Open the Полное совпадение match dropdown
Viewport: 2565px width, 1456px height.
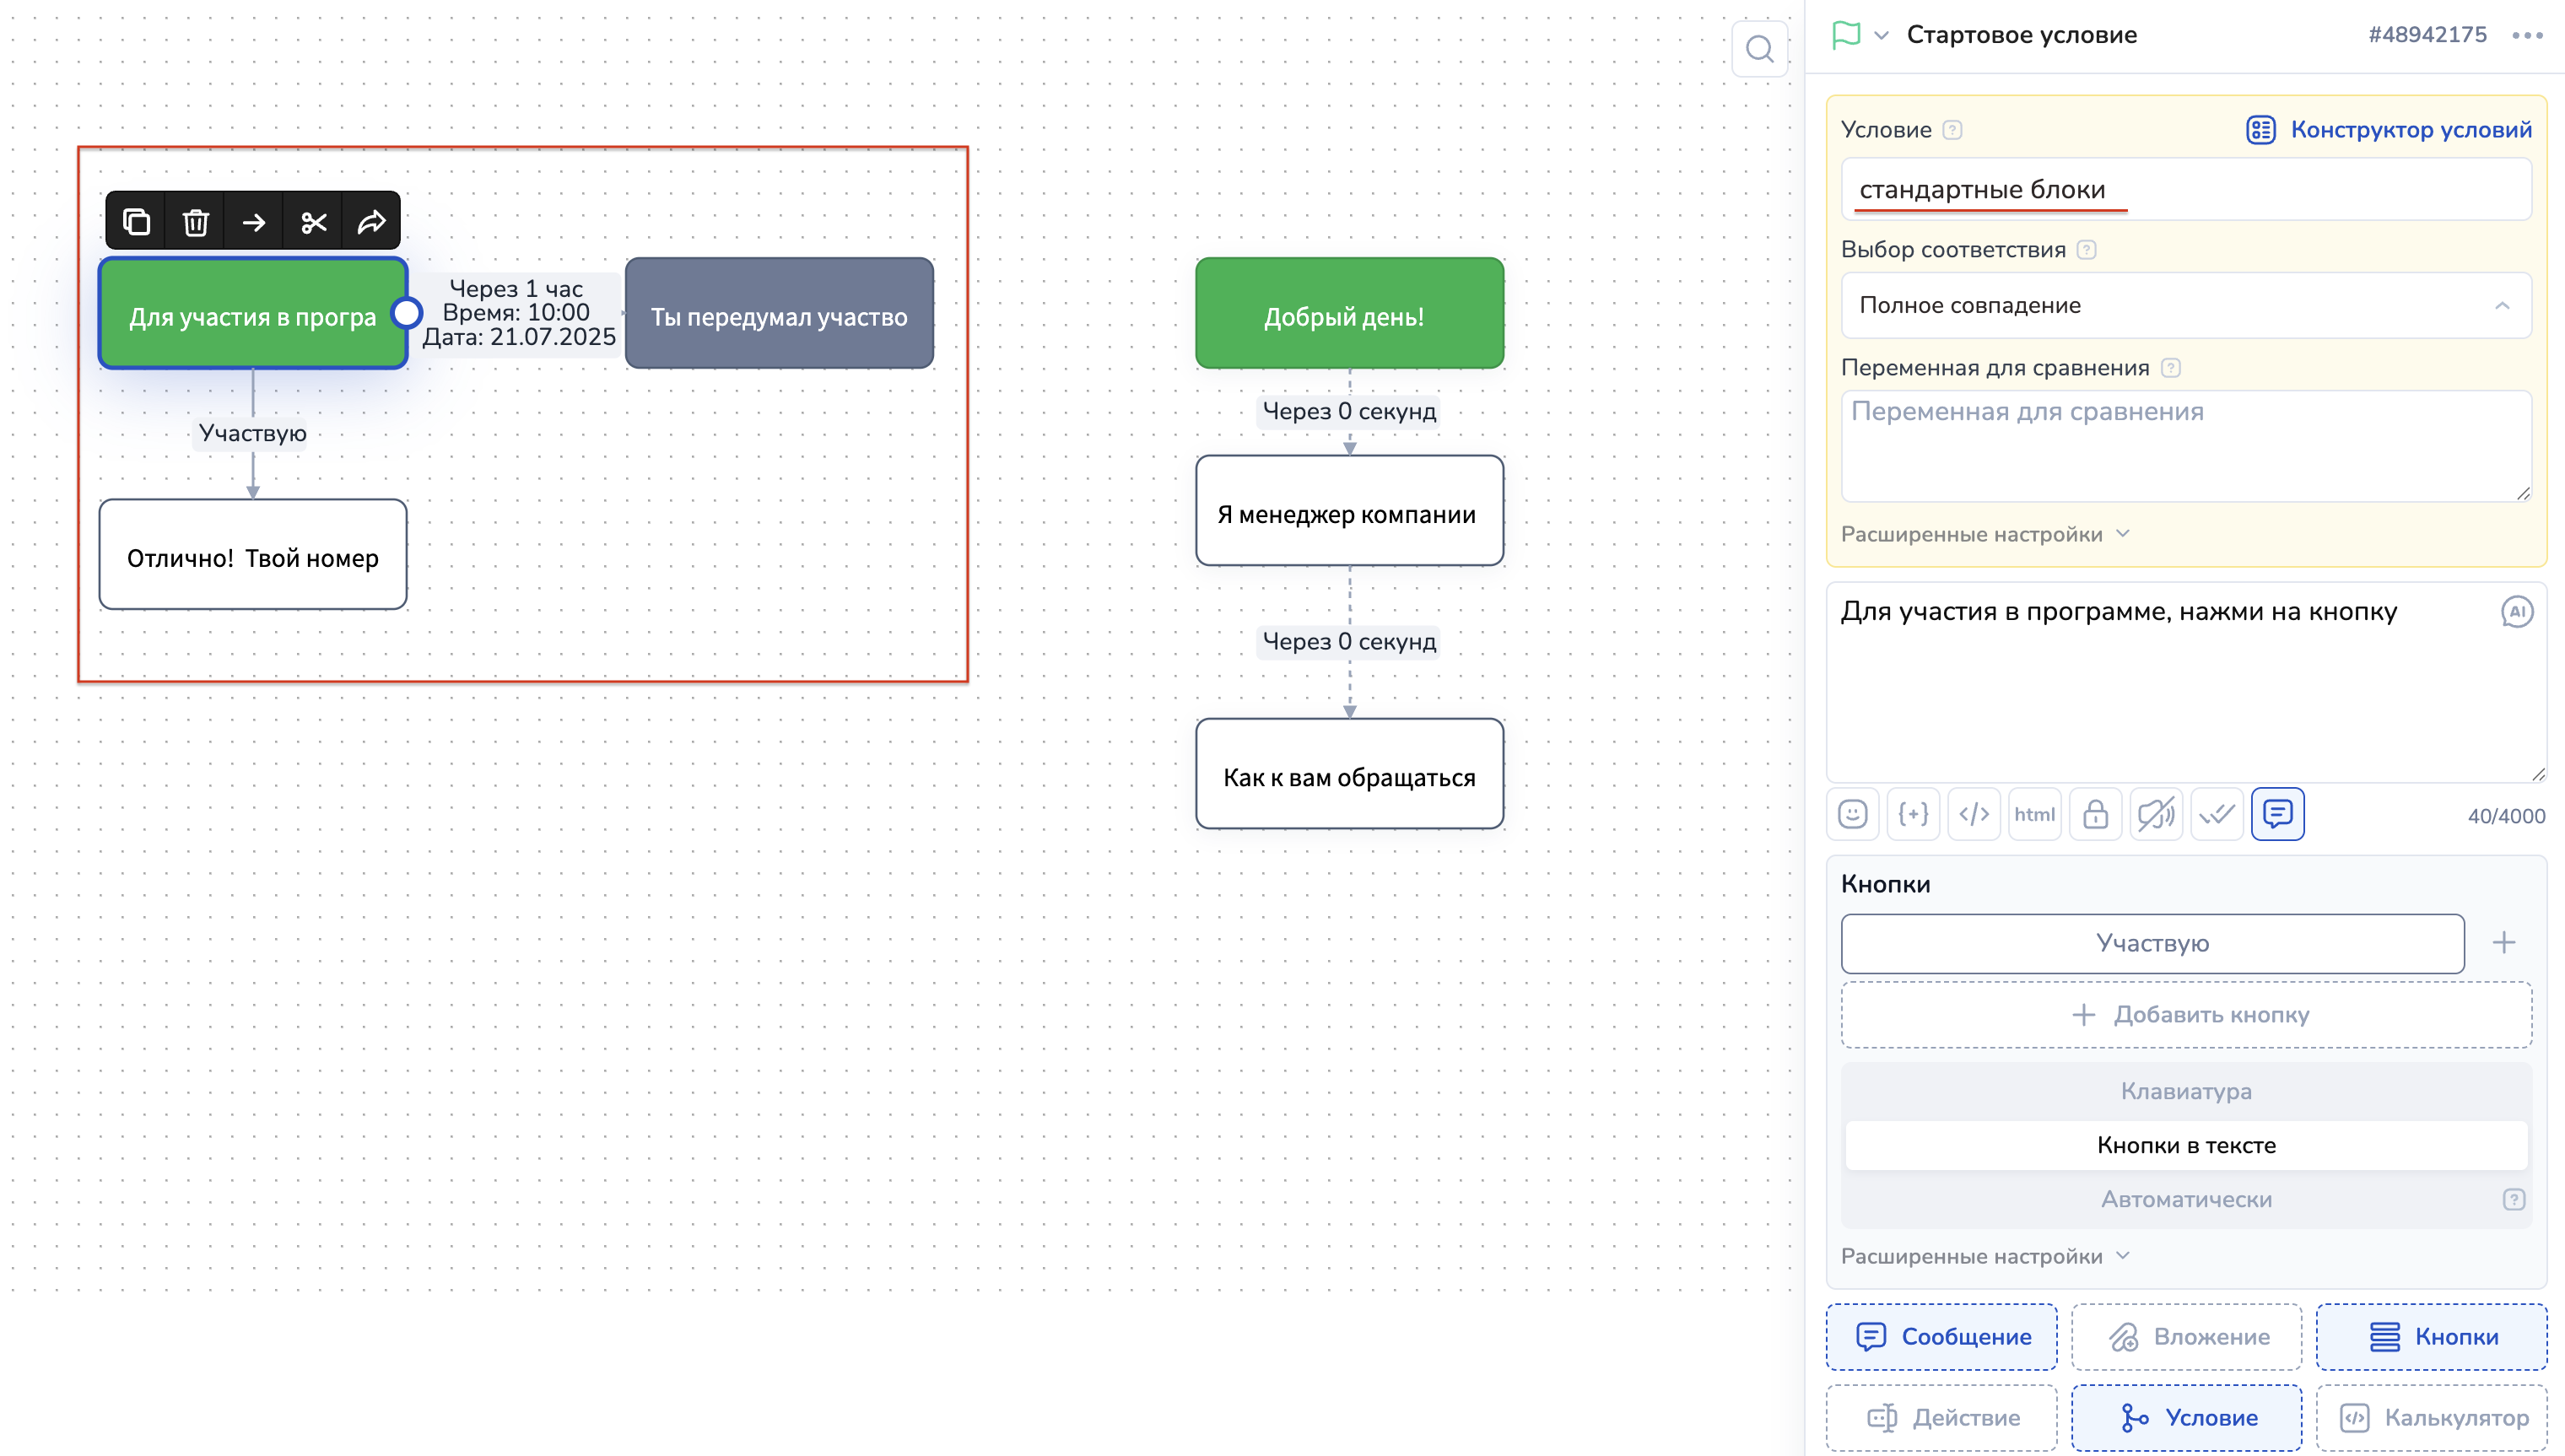pos(2186,305)
